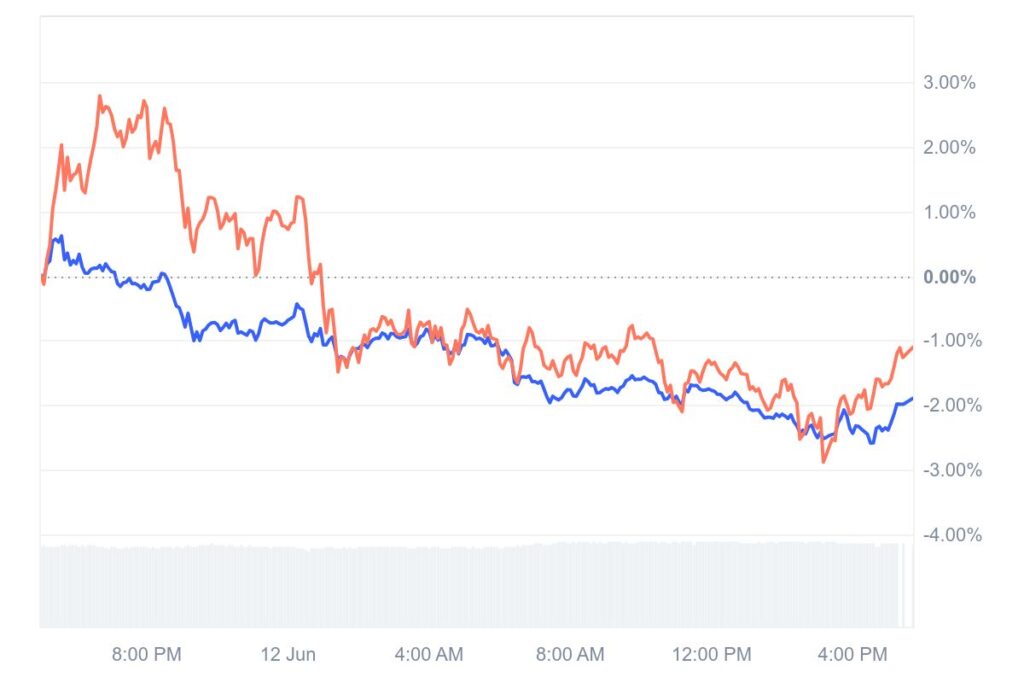Click the bold 0.00% baseline label
Image resolution: width=1024 pixels, height=683 pixels.
click(948, 277)
